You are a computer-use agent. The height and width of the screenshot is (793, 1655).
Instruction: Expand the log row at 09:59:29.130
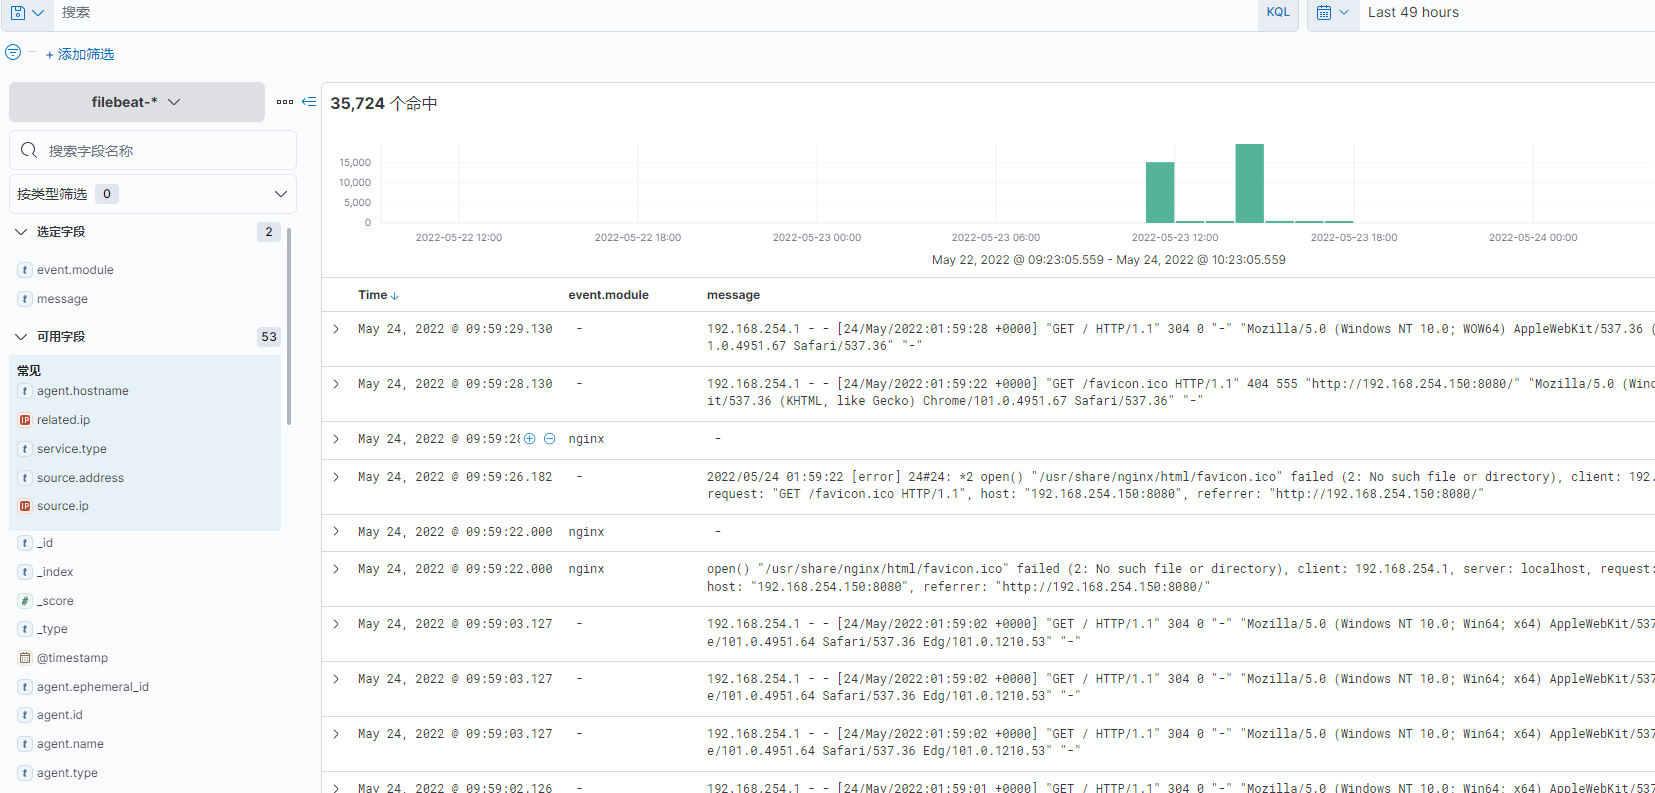tap(336, 329)
